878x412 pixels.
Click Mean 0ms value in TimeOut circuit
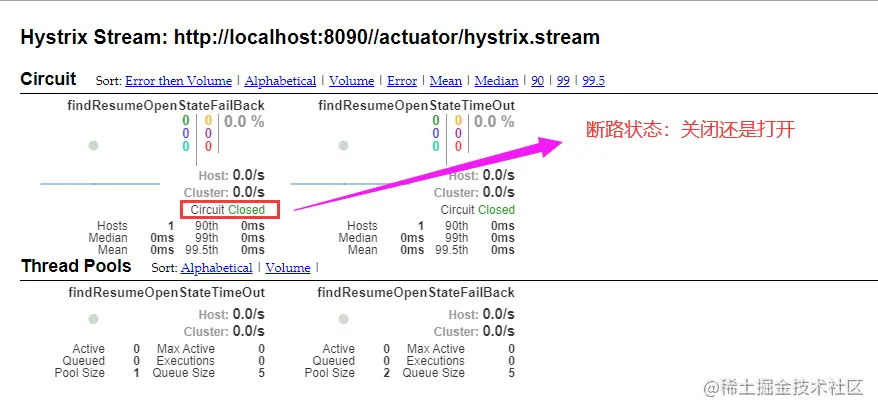point(412,250)
